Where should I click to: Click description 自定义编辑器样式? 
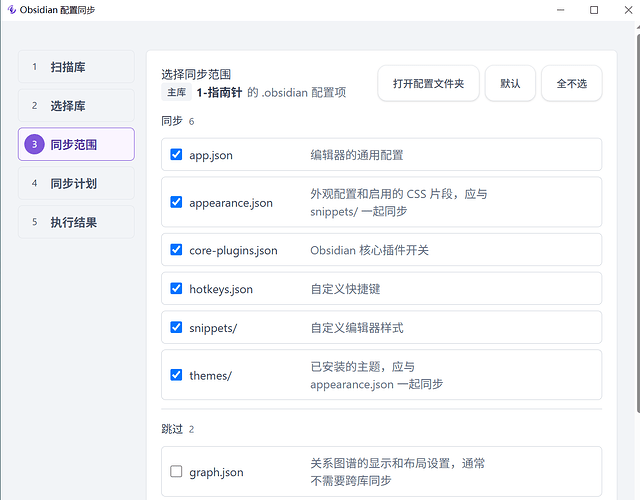357,328
